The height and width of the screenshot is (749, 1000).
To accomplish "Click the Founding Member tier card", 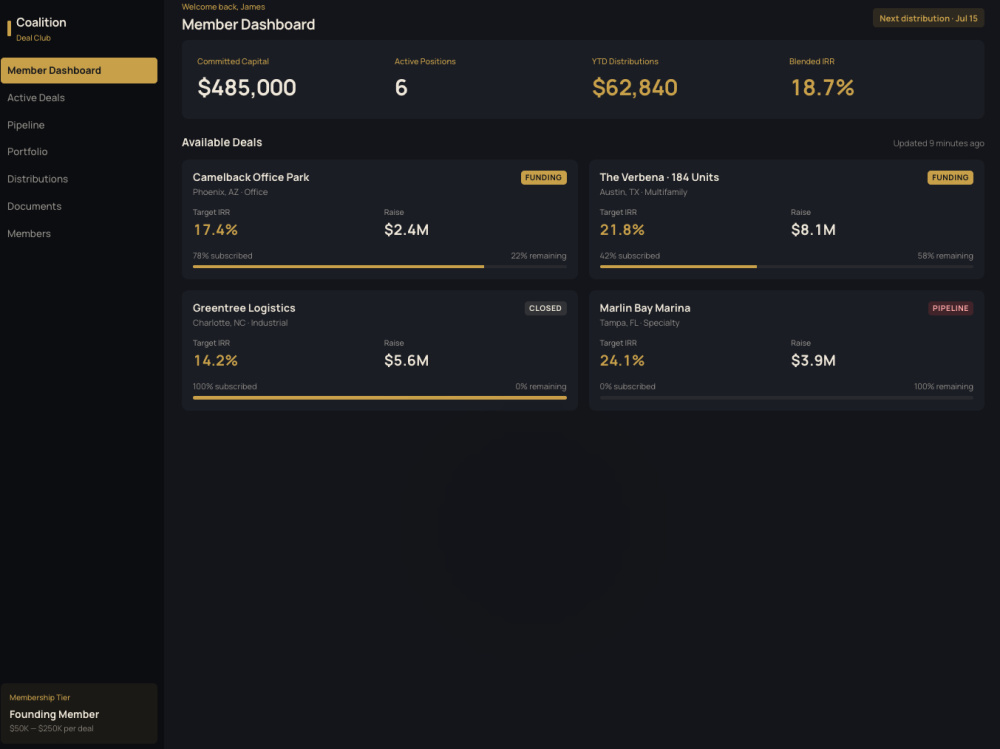I will 79,713.
